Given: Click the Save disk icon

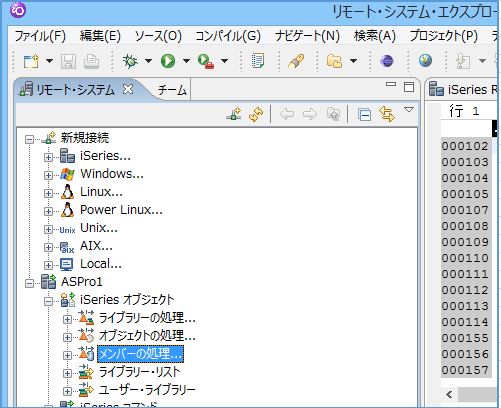Looking at the screenshot, I should (x=68, y=62).
